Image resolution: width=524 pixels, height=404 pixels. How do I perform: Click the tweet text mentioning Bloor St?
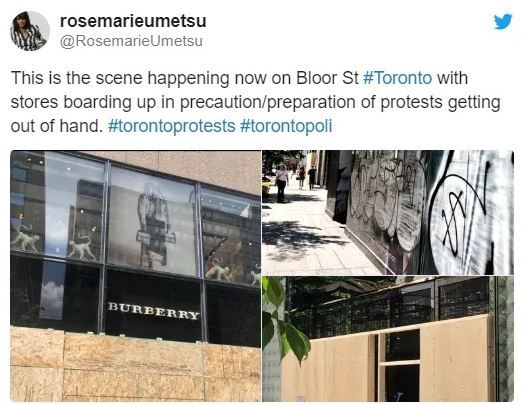pyautogui.click(x=255, y=102)
